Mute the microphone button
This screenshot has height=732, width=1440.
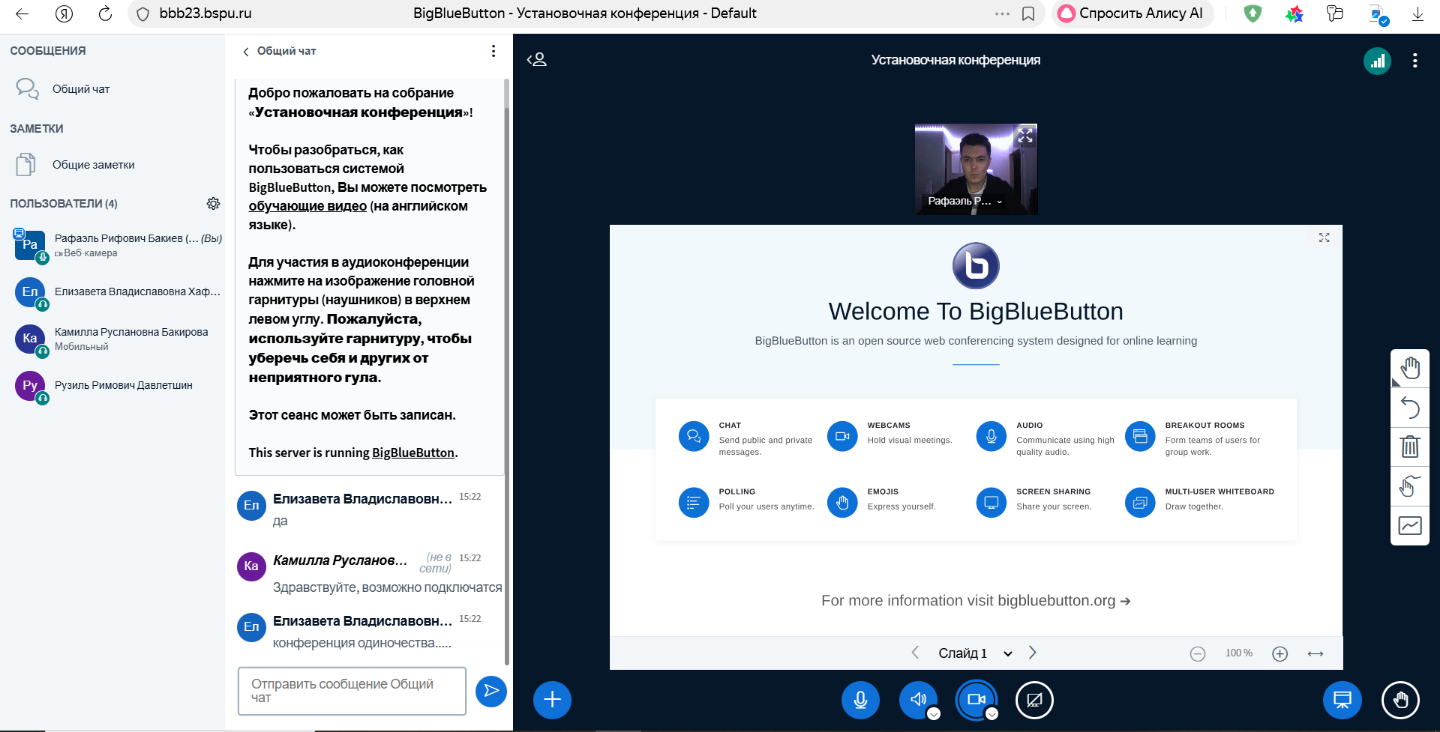860,700
